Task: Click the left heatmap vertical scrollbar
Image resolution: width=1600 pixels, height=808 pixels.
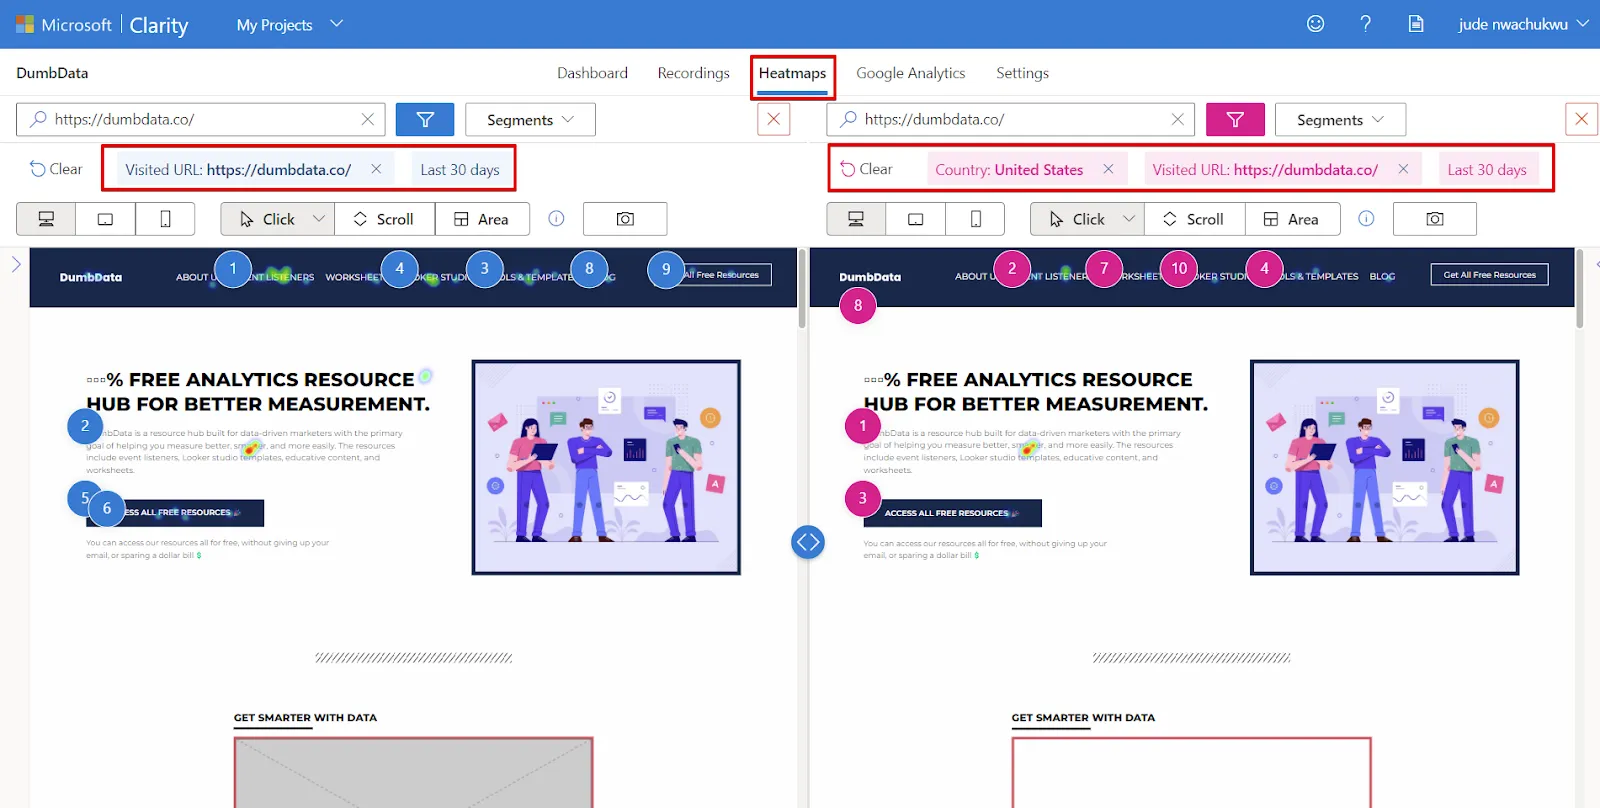Action: click(802, 290)
